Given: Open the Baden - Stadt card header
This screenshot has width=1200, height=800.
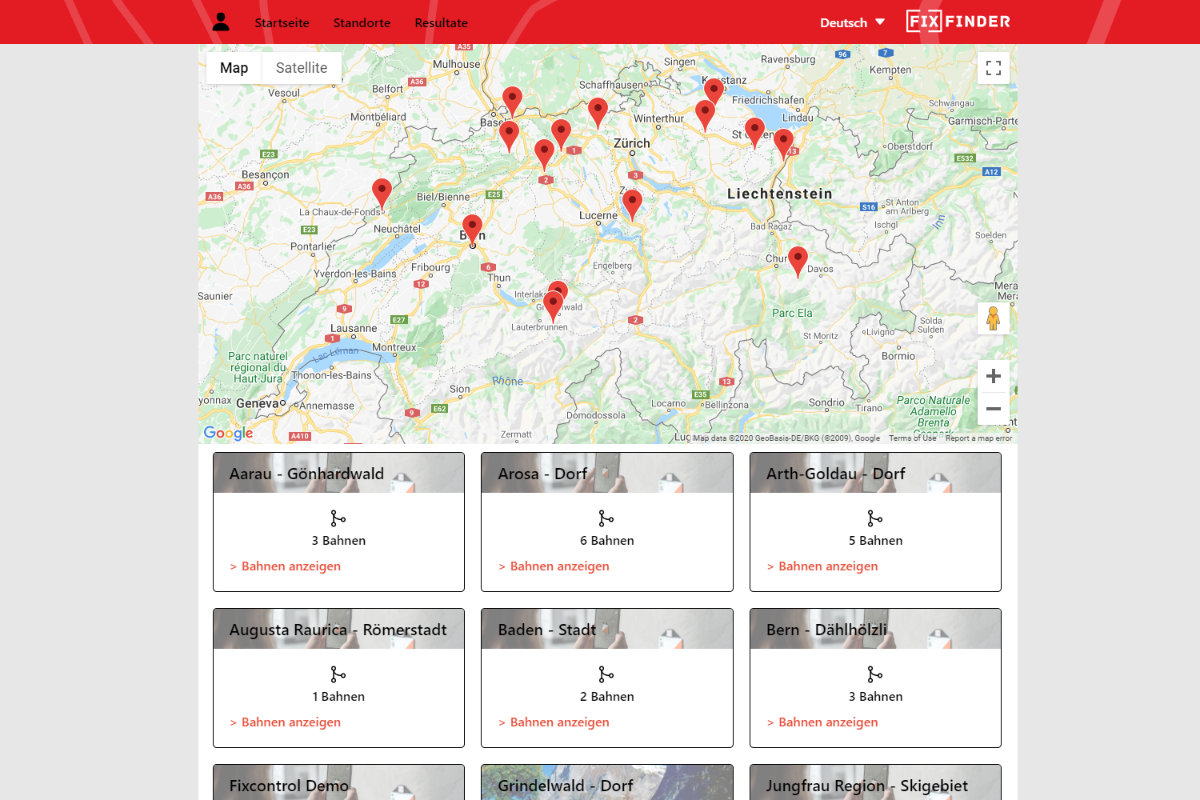Looking at the screenshot, I should tap(607, 629).
